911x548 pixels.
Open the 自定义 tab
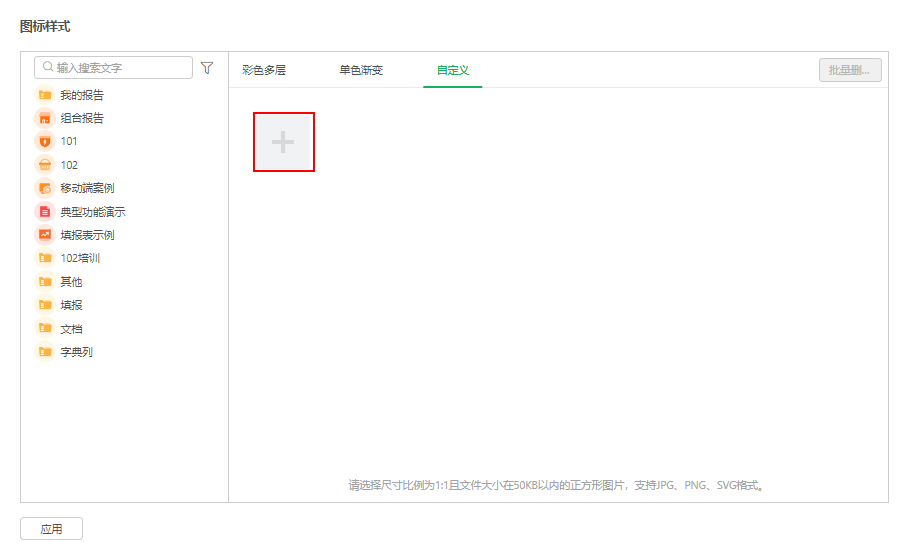pos(453,71)
